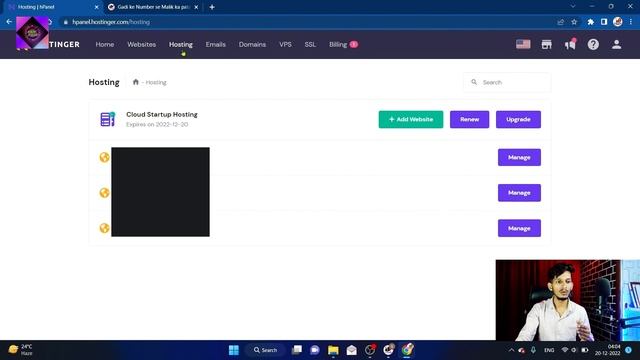Open the store marketplace icon
640x360 pixels.
(547, 44)
